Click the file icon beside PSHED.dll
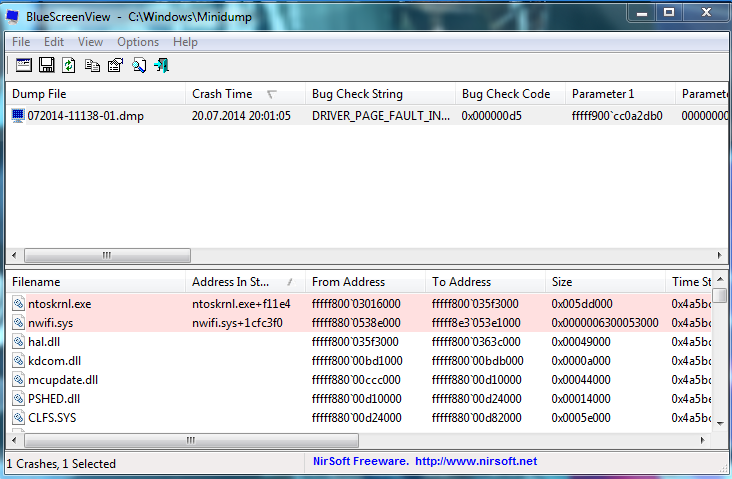732x479 pixels. 18,399
